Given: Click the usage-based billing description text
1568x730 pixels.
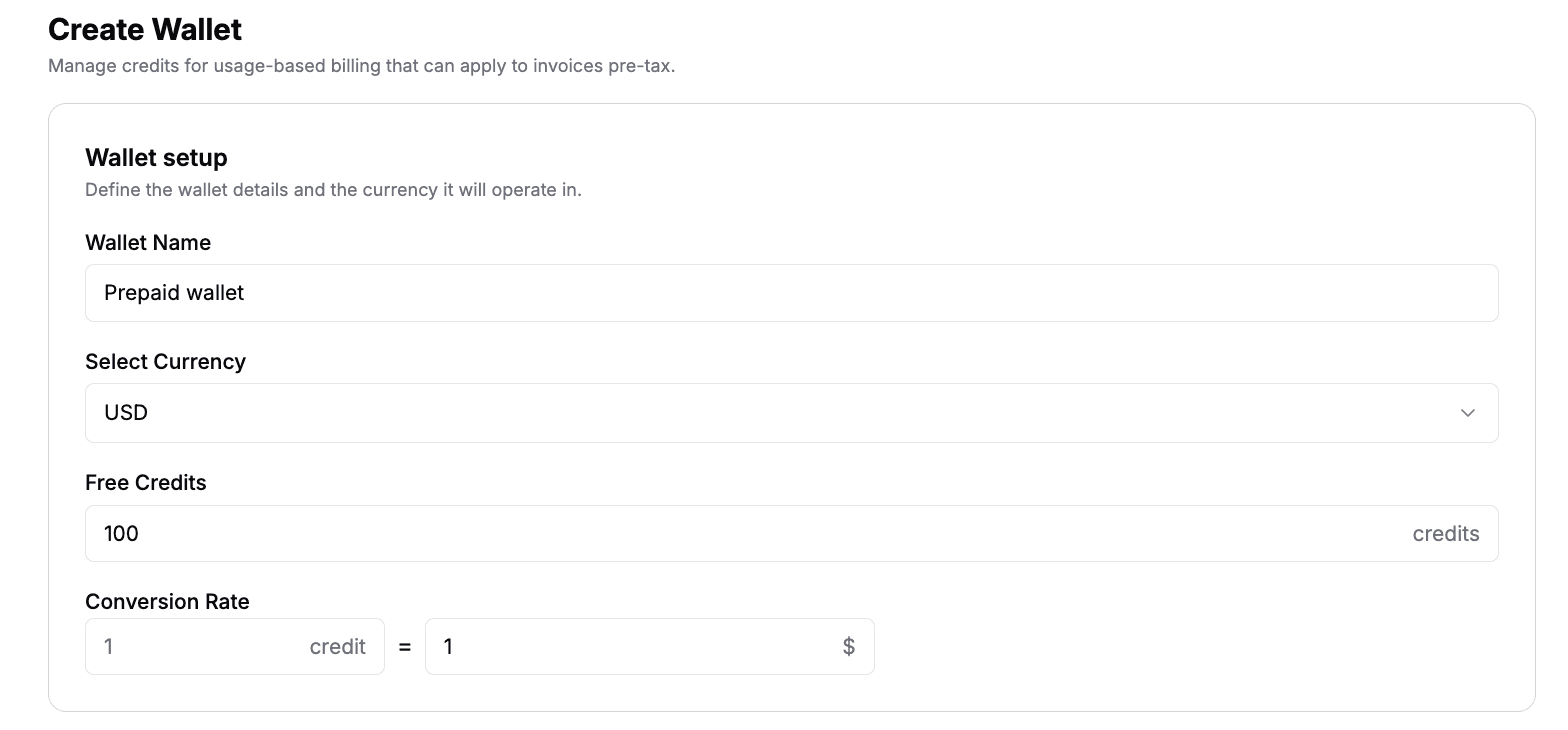Looking at the screenshot, I should click(362, 67).
